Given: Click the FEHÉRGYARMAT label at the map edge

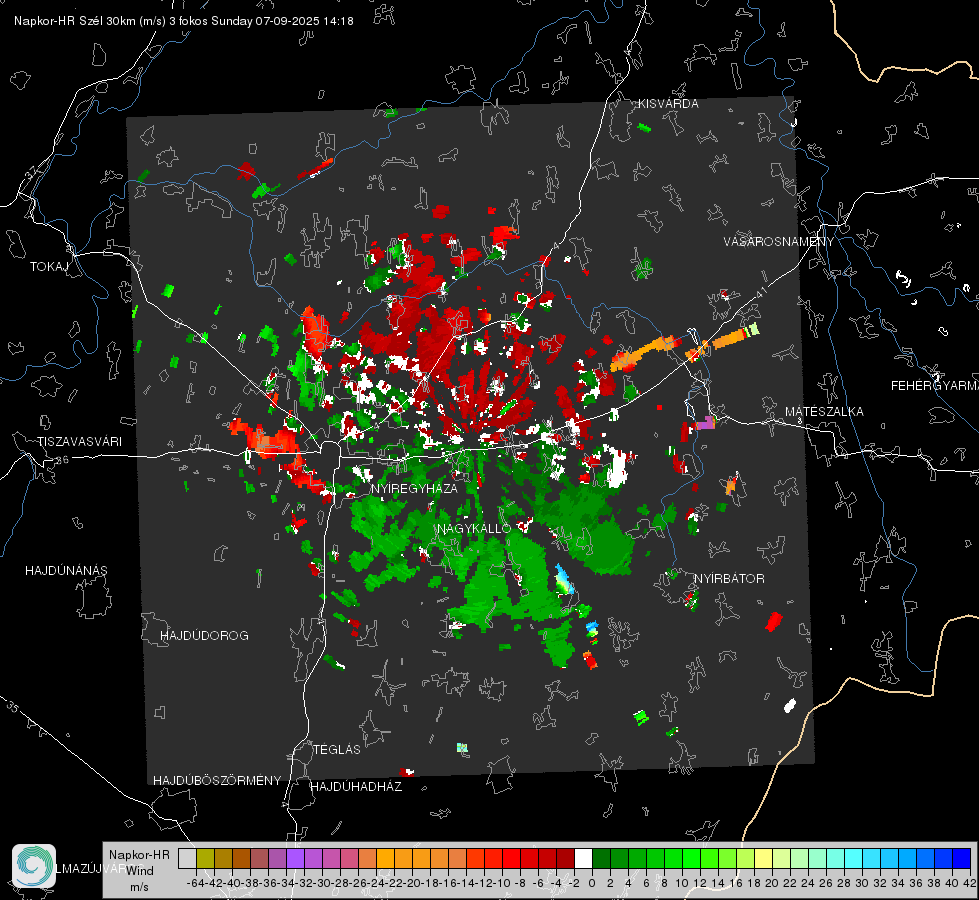Looking at the screenshot, I should point(934,386).
